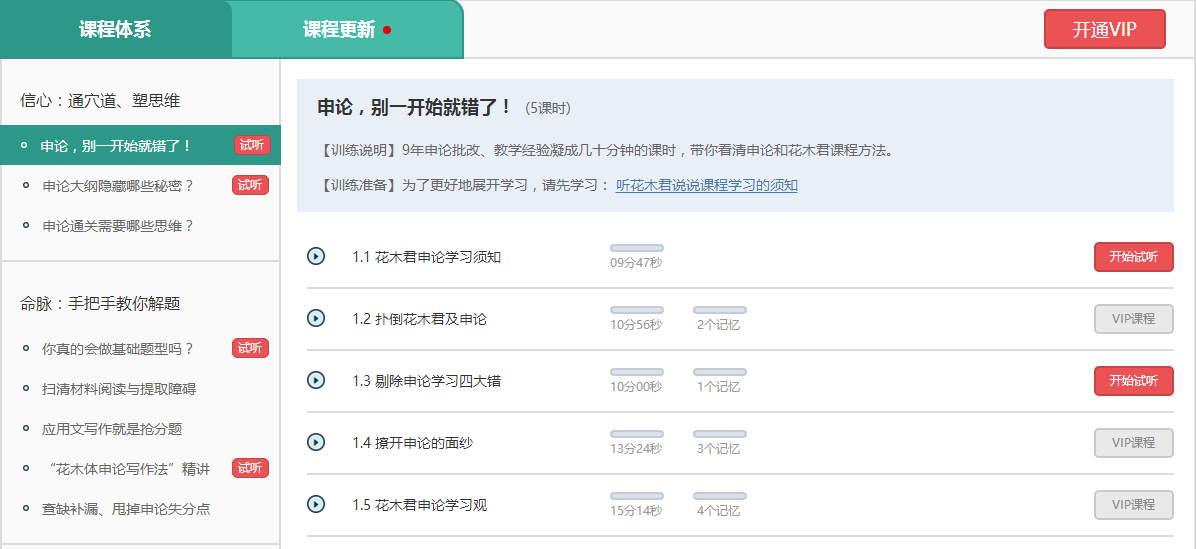This screenshot has width=1196, height=549.
Task: Play lesson 1.2 扑倒花木君及申论 icon
Action: coord(316,318)
